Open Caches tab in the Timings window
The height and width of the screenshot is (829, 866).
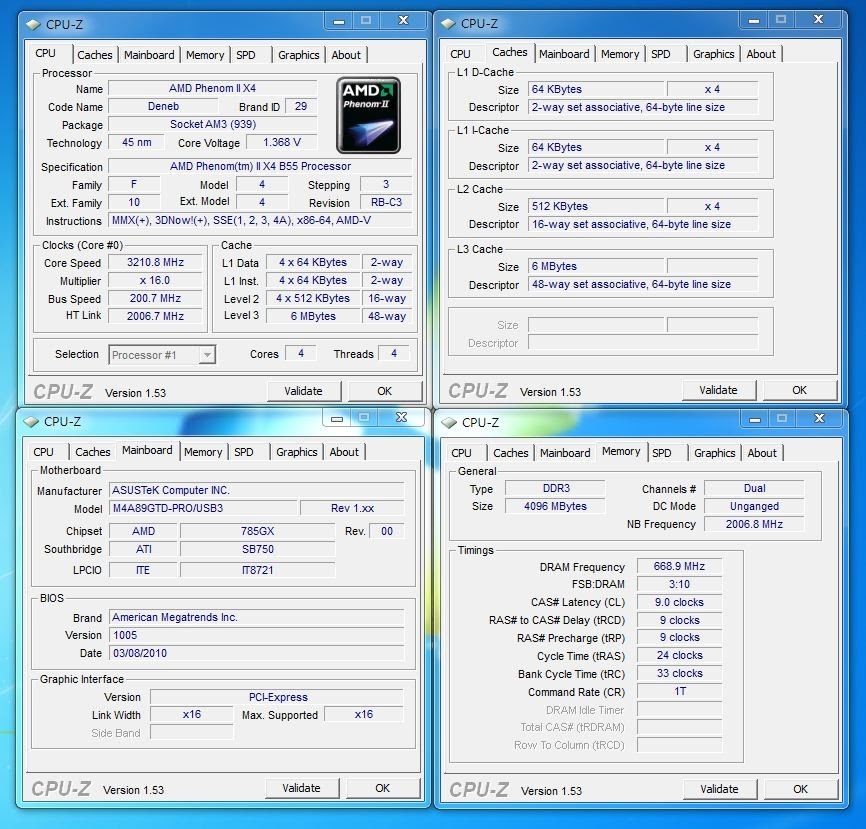(x=511, y=453)
